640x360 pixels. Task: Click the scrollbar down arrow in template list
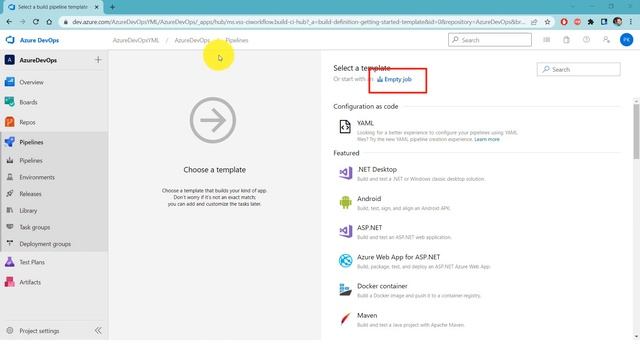point(636,336)
